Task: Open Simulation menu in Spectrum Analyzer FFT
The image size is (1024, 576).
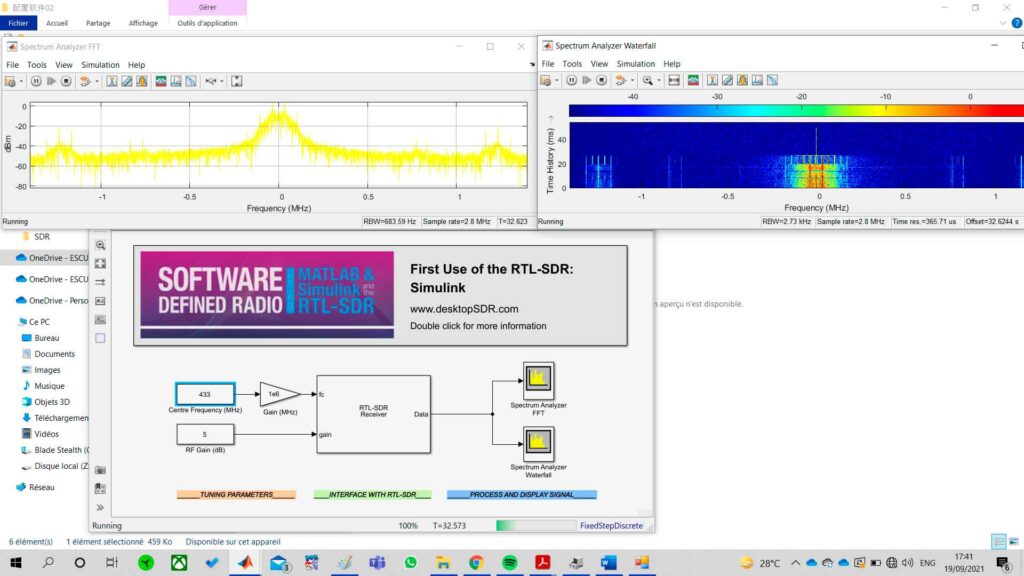Action: [100, 65]
